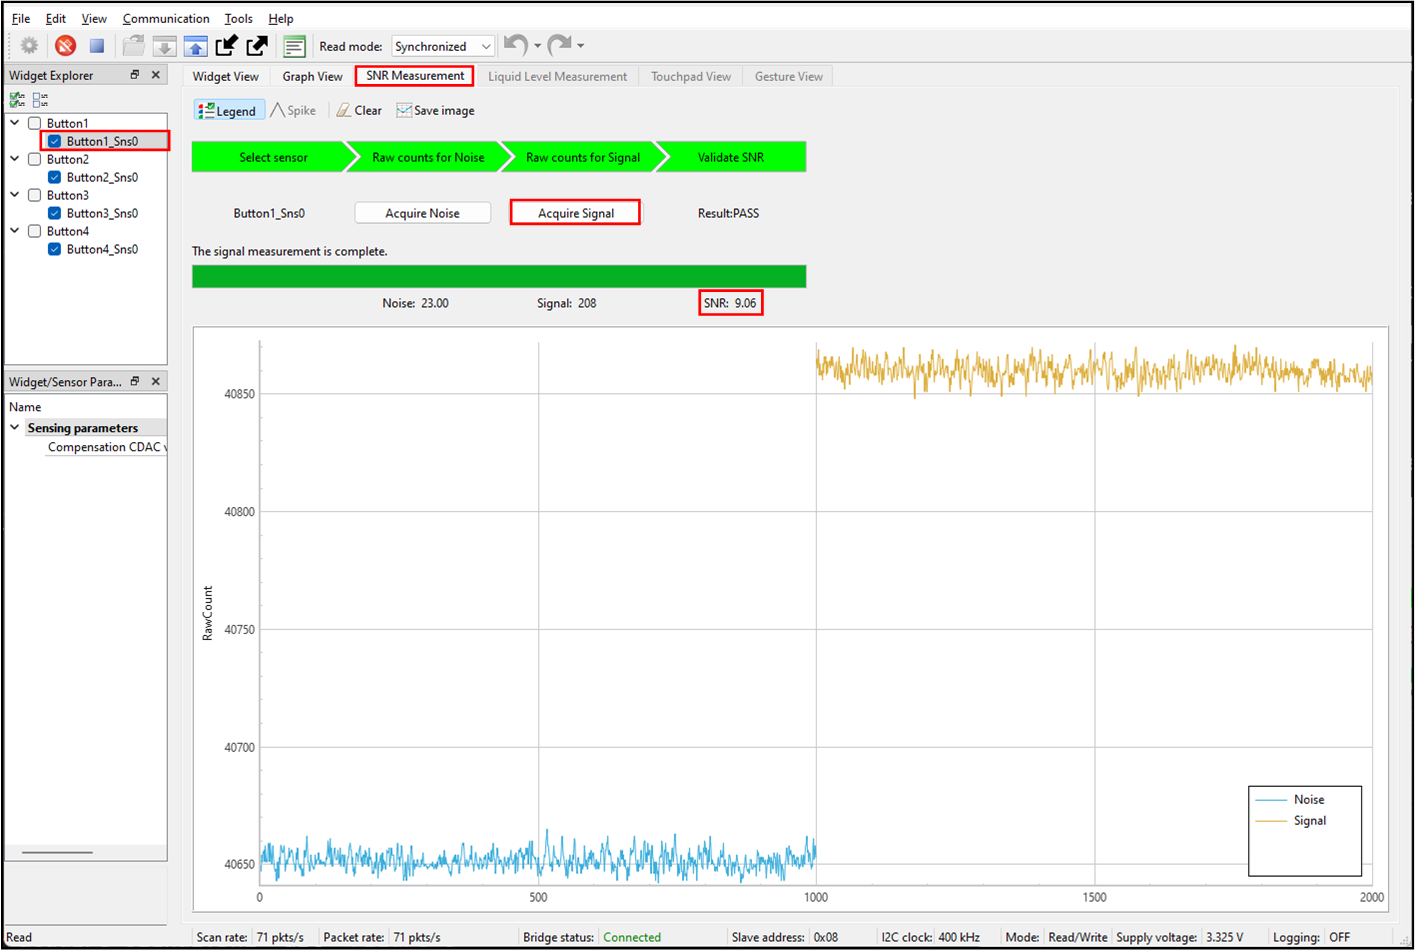This screenshot has height=950, width=1415.
Task: Open the Read mode Synchronized dropdown
Action: [x=443, y=46]
